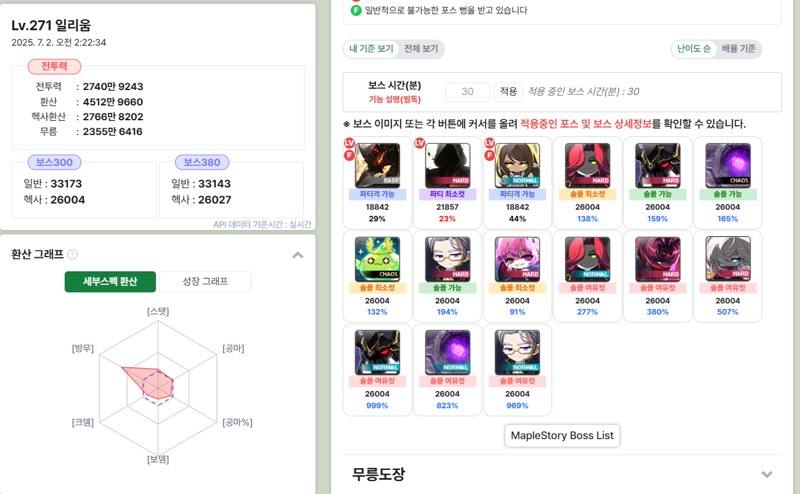Select the glasses NORMAL boss at 969%
The image size is (800, 494).
(517, 352)
